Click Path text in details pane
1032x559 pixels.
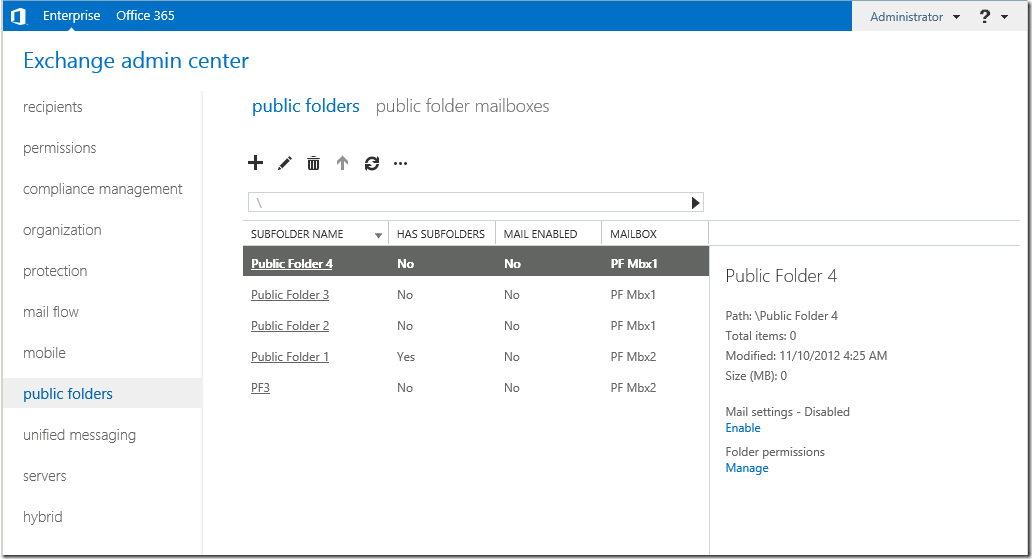tap(781, 315)
